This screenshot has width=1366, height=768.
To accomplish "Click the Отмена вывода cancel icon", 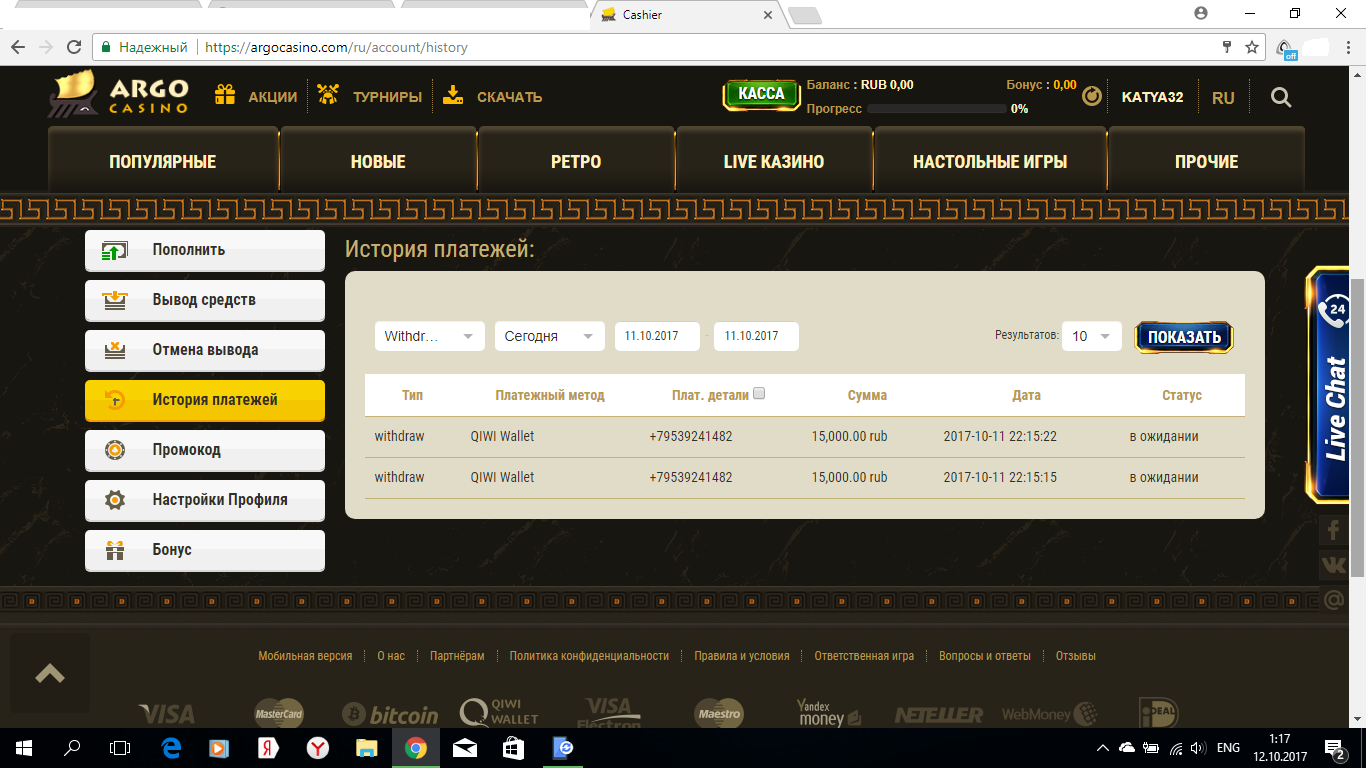I will [115, 350].
